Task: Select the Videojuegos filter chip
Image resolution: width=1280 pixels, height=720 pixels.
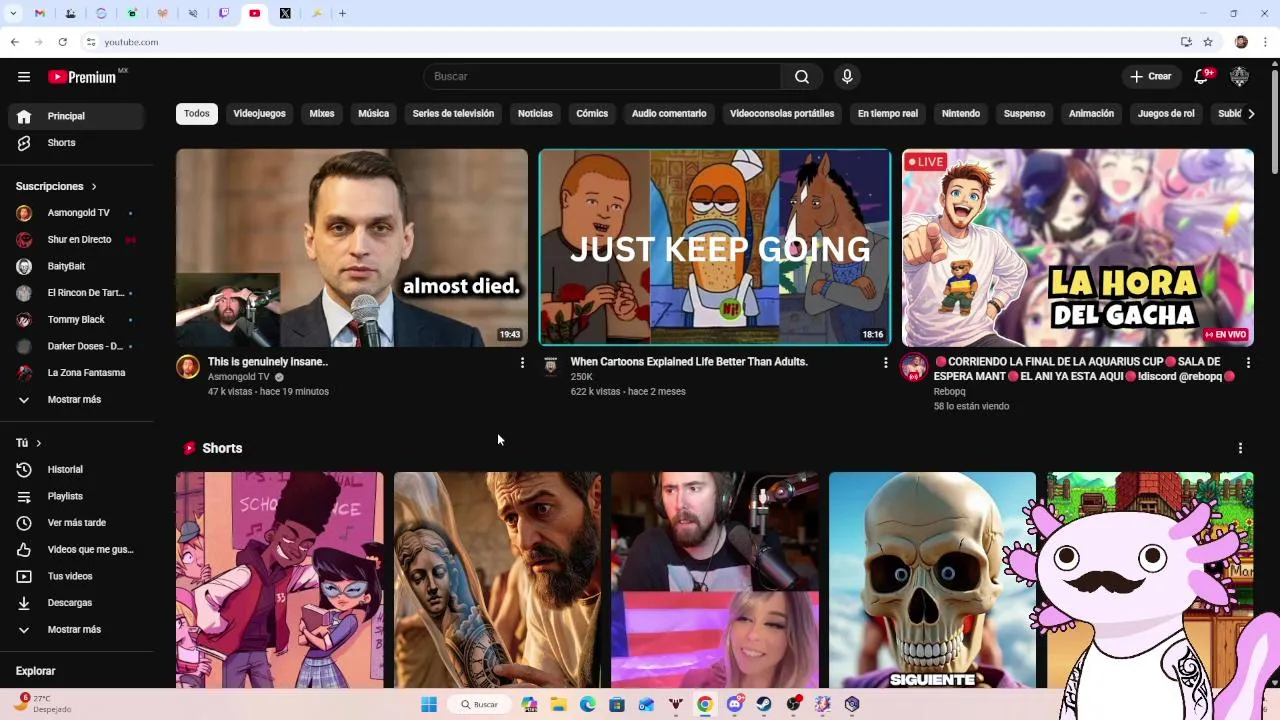Action: (x=259, y=114)
